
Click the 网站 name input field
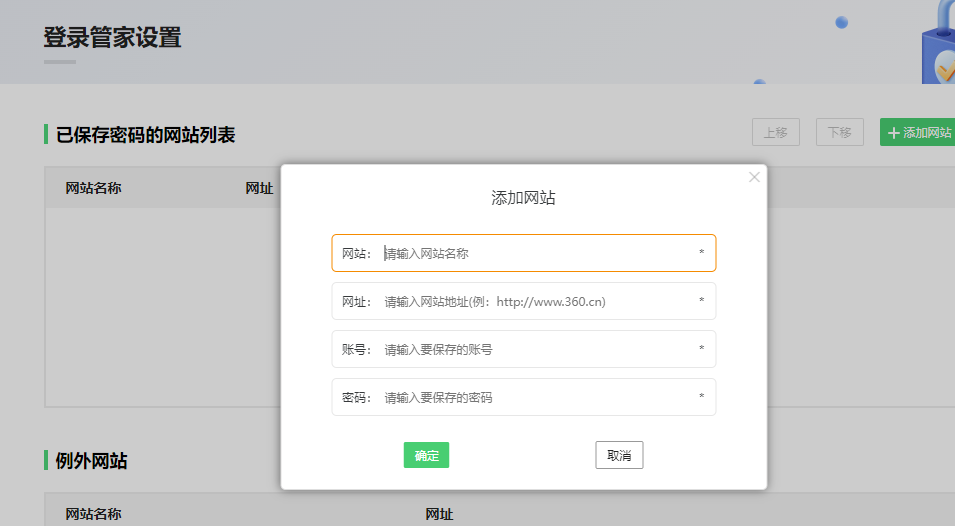524,253
